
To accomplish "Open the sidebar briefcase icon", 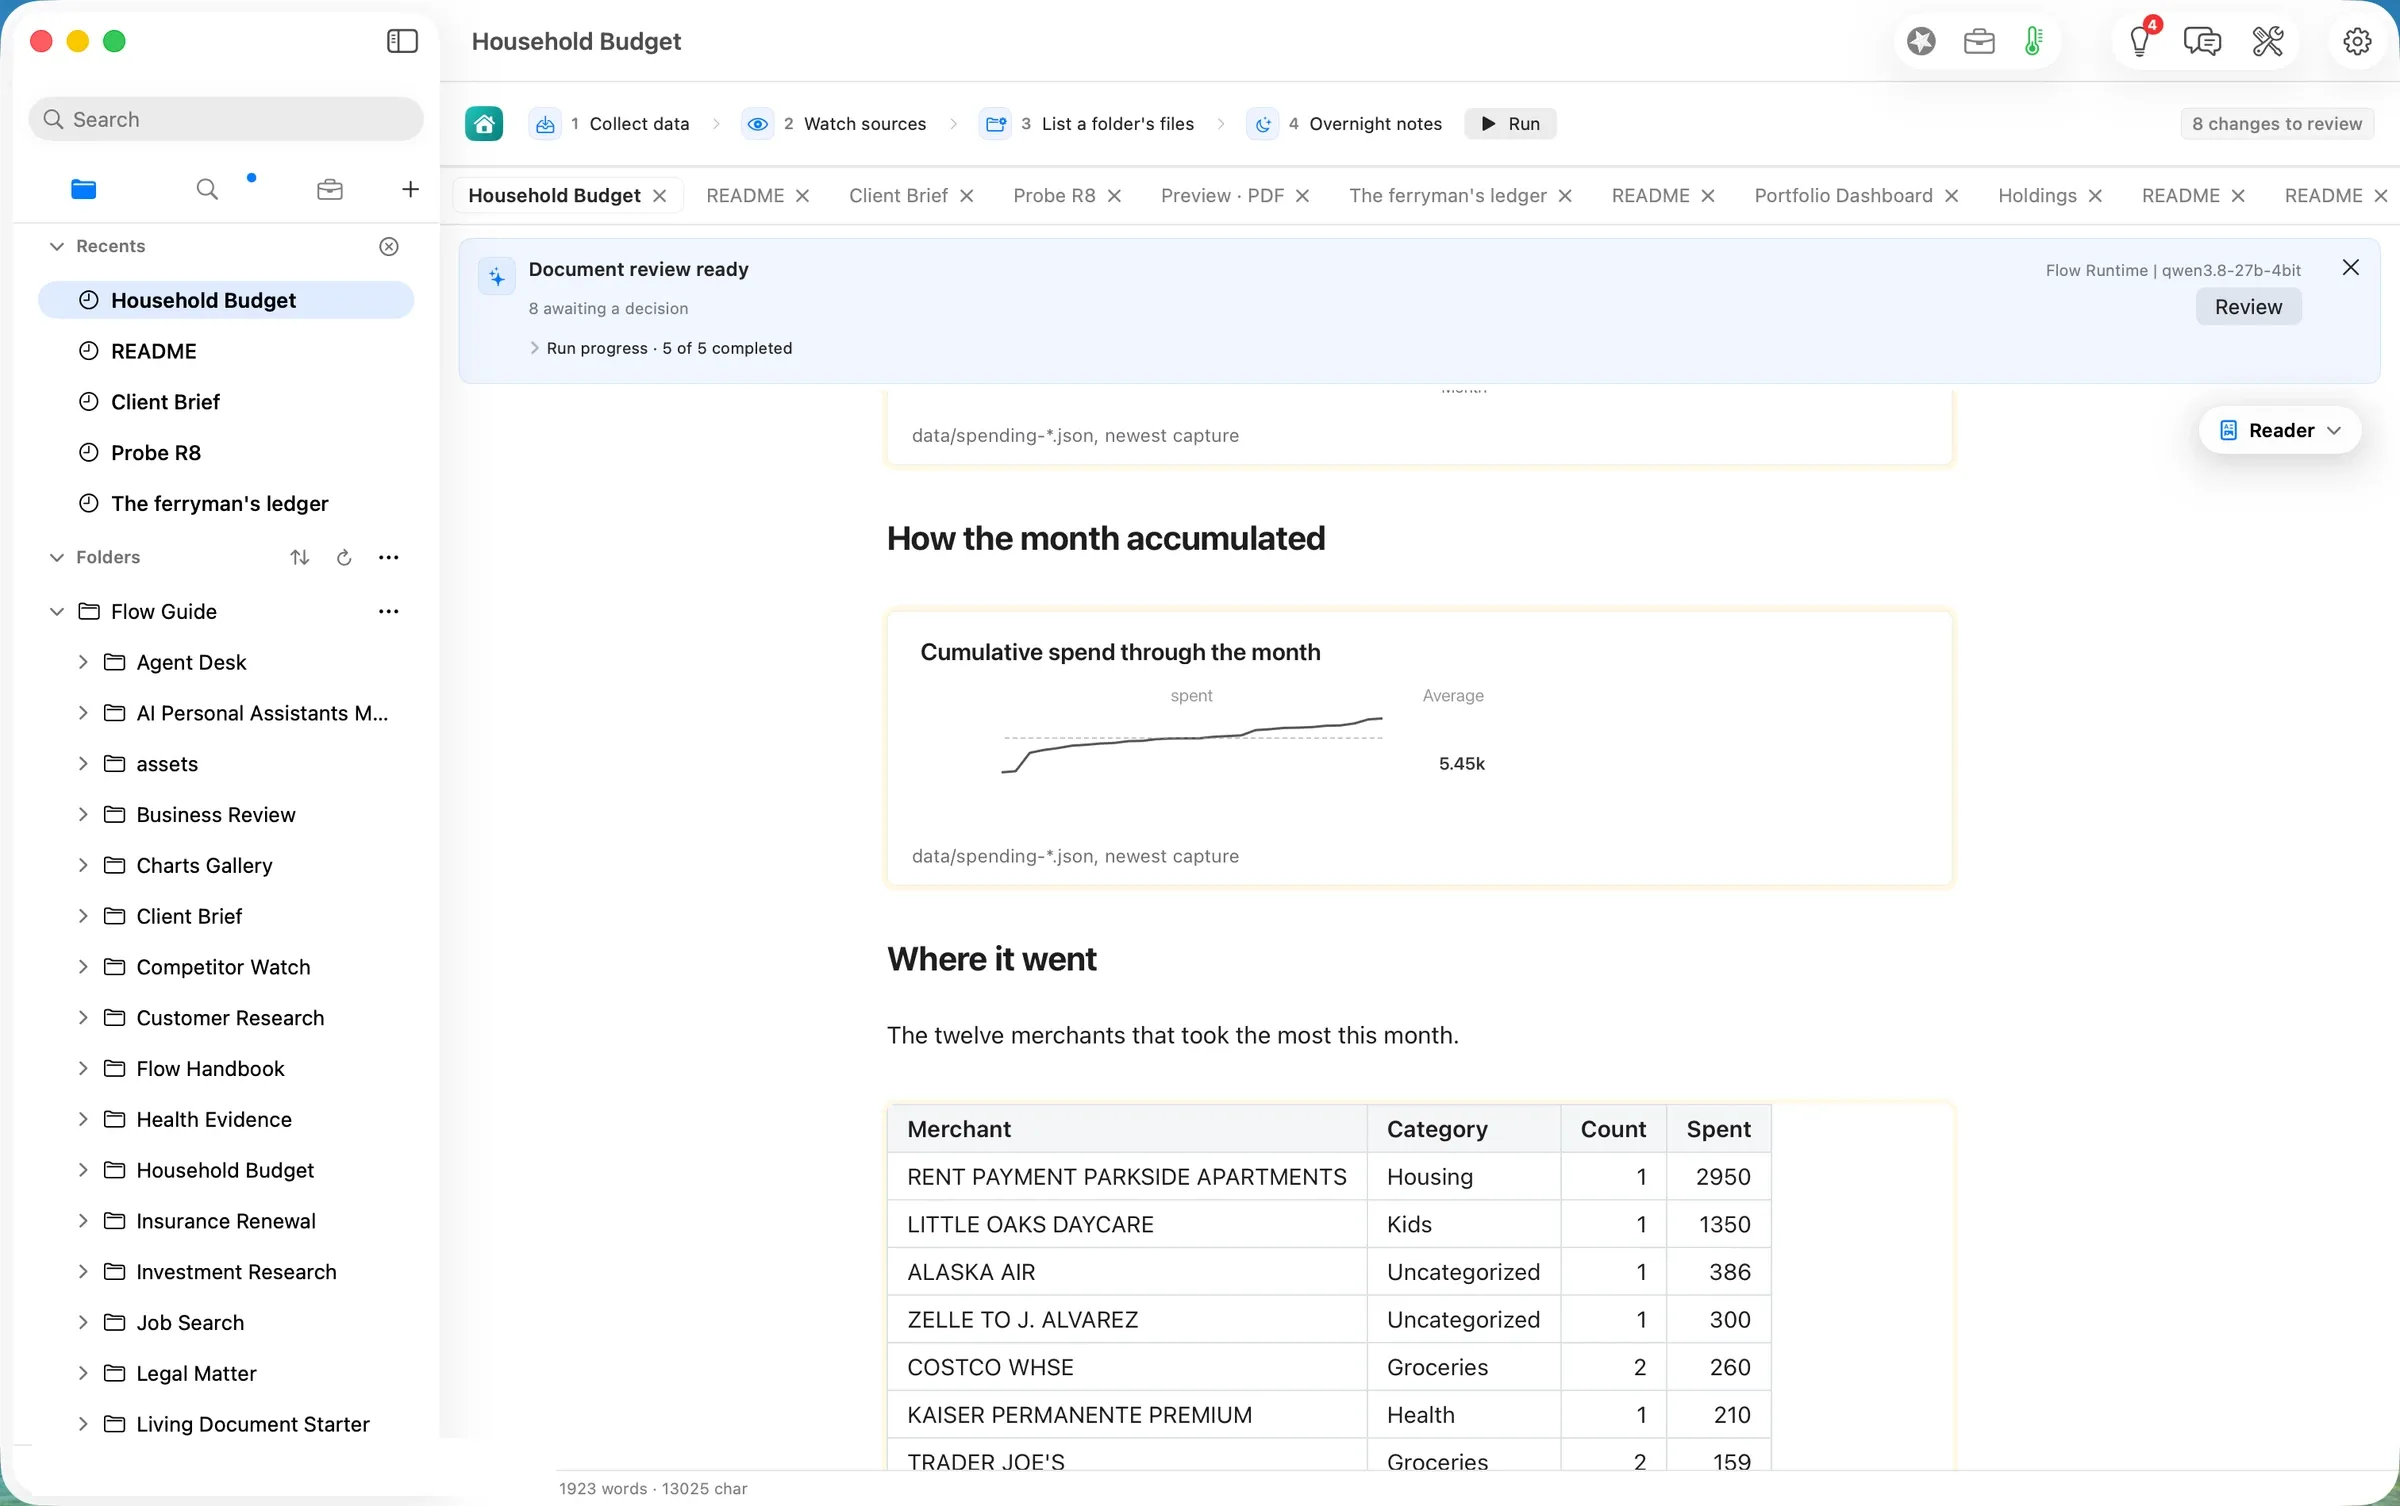I will [330, 189].
